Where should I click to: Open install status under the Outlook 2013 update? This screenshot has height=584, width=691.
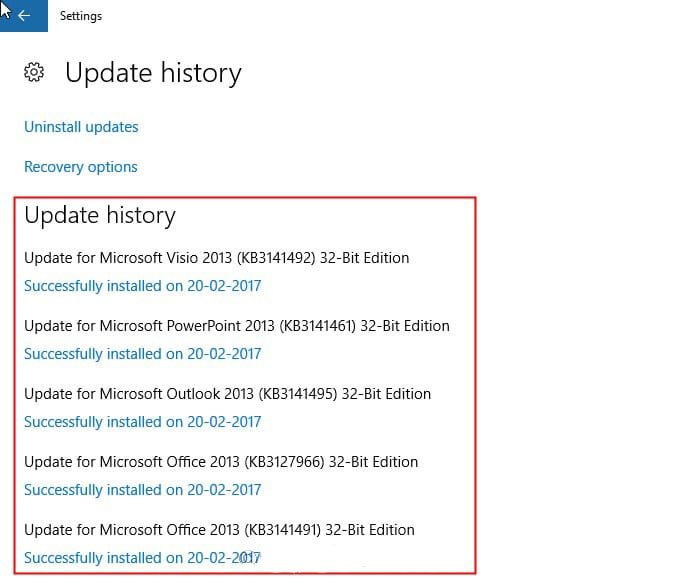point(142,422)
